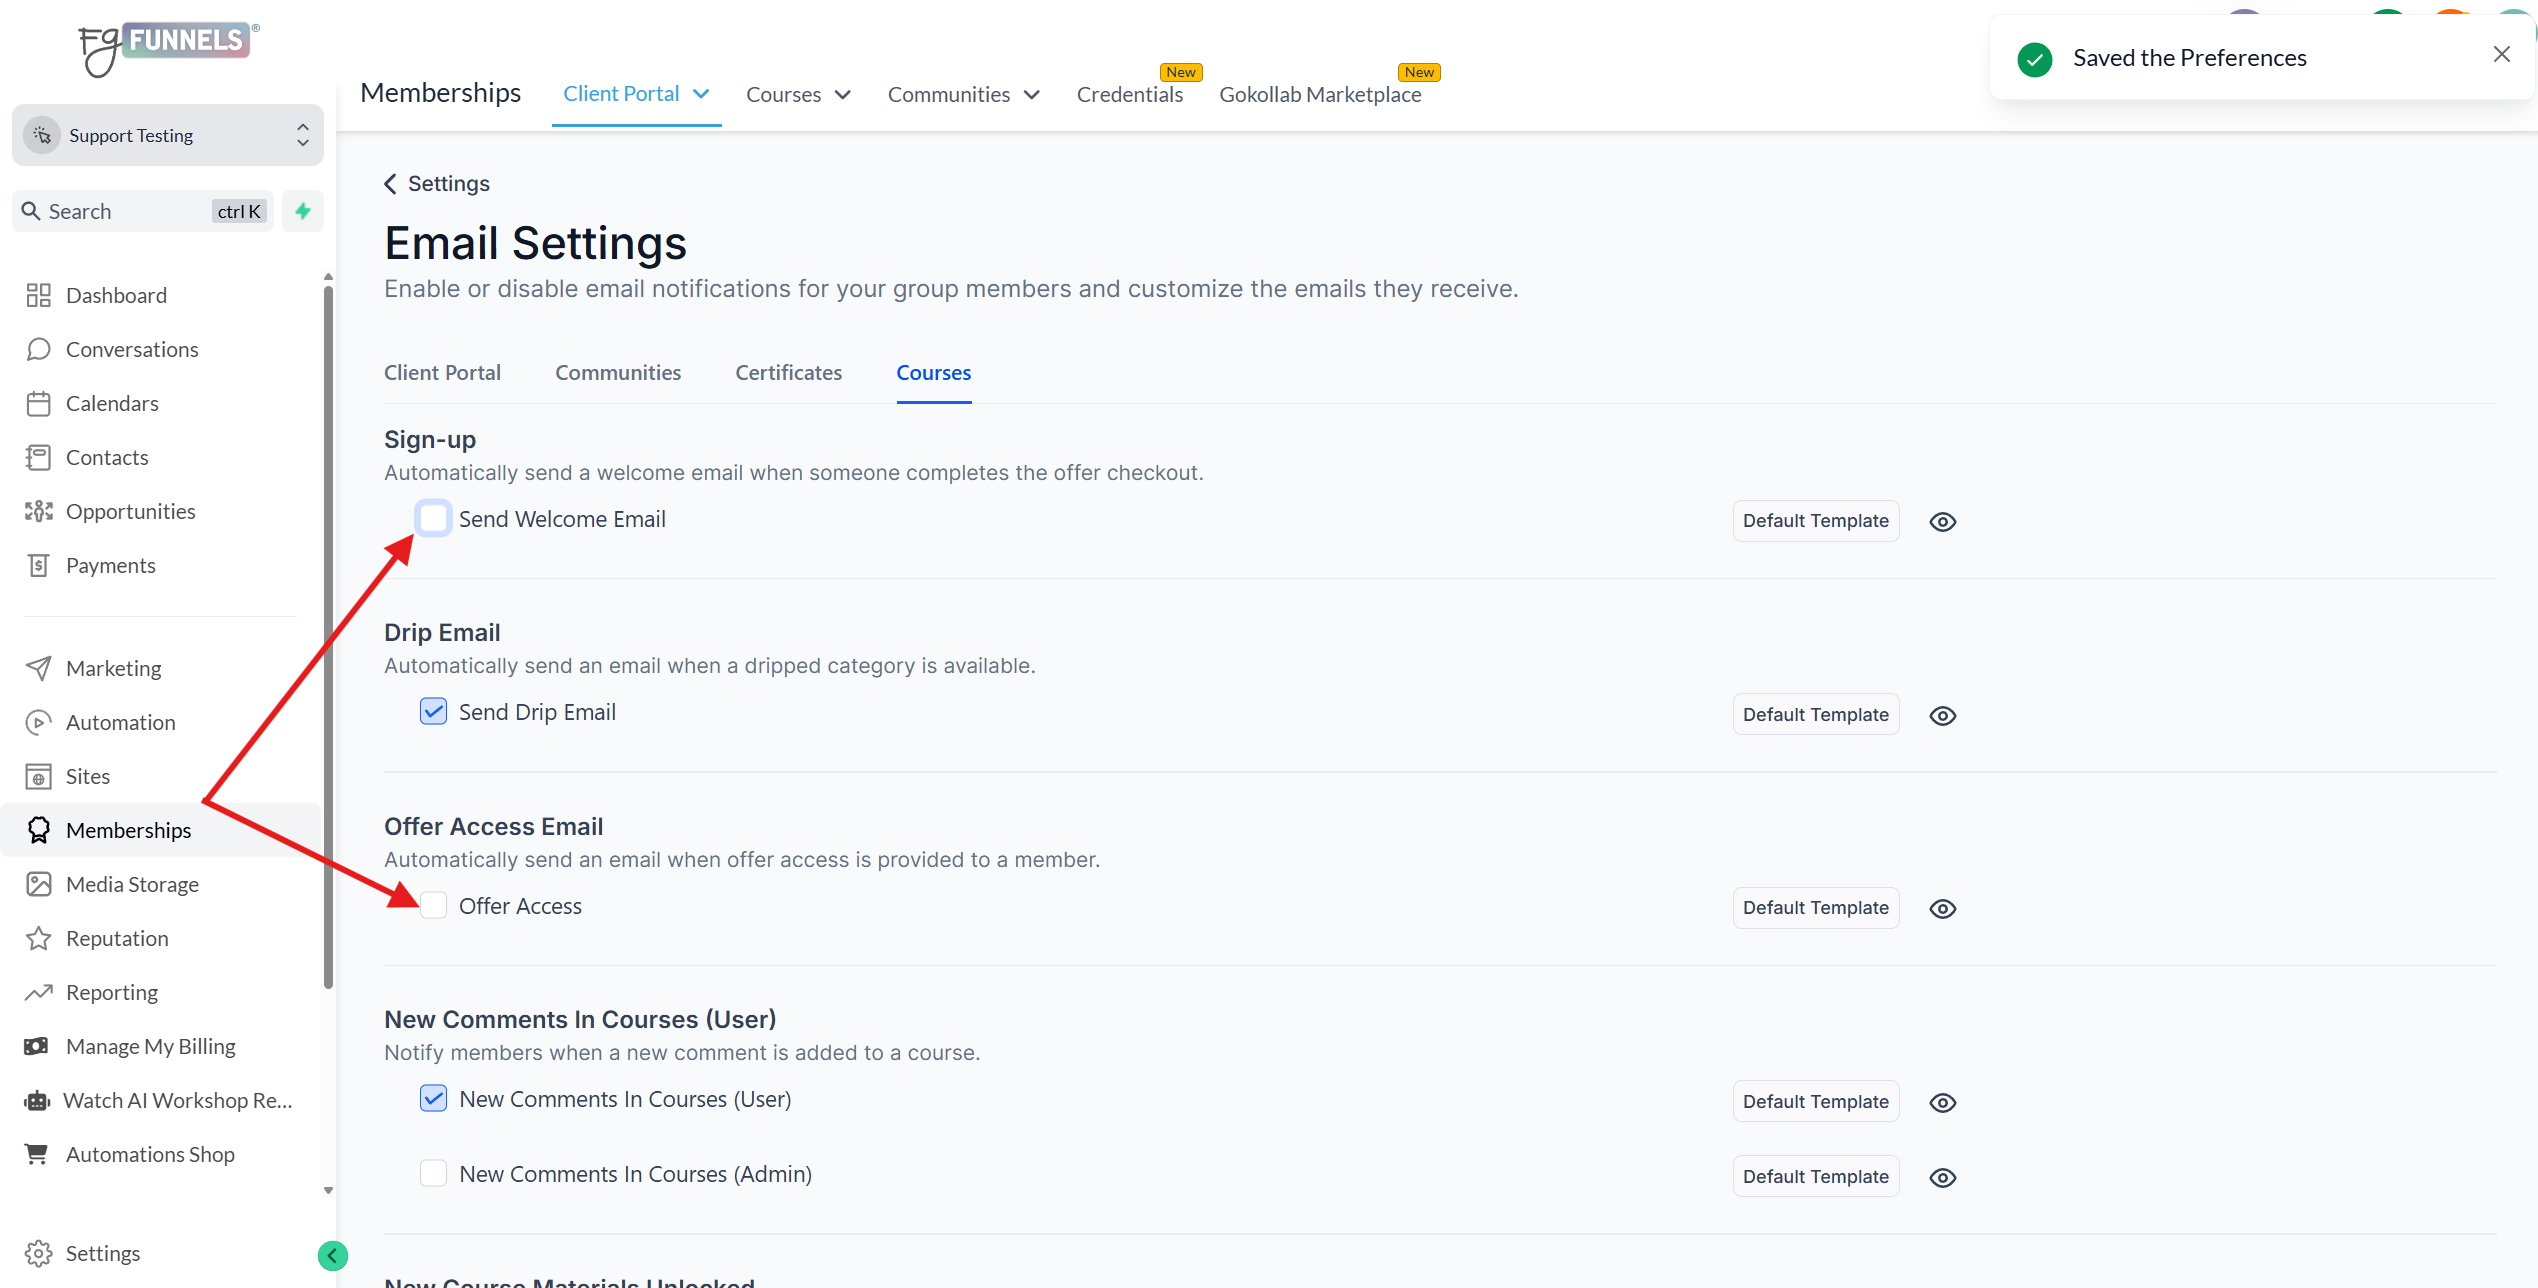The height and width of the screenshot is (1288, 2538).
Task: Enable New Comments In Courses (Admin)
Action: (433, 1173)
